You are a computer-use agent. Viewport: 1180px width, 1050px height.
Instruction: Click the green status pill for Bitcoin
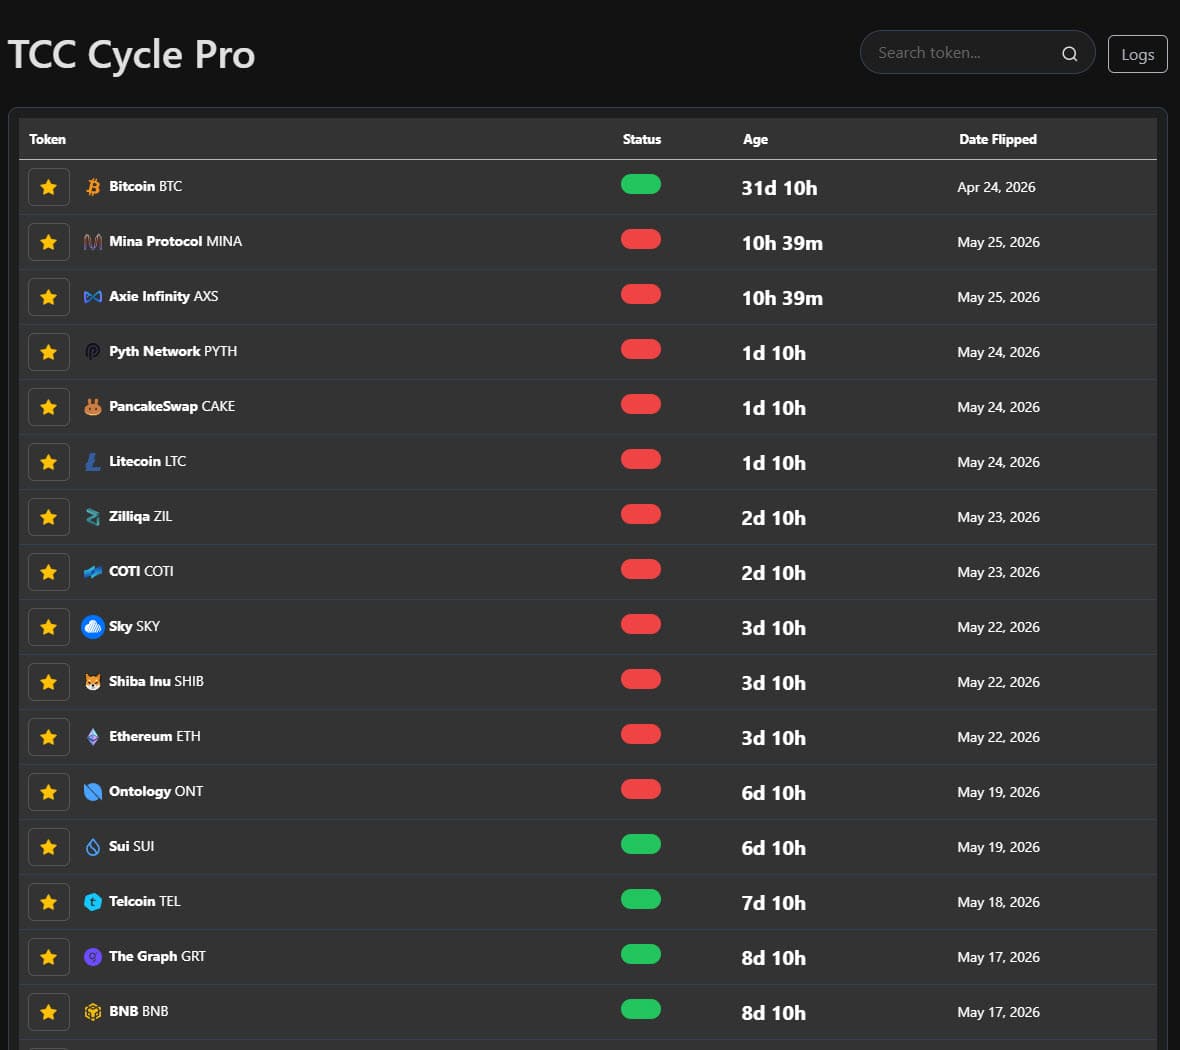640,184
